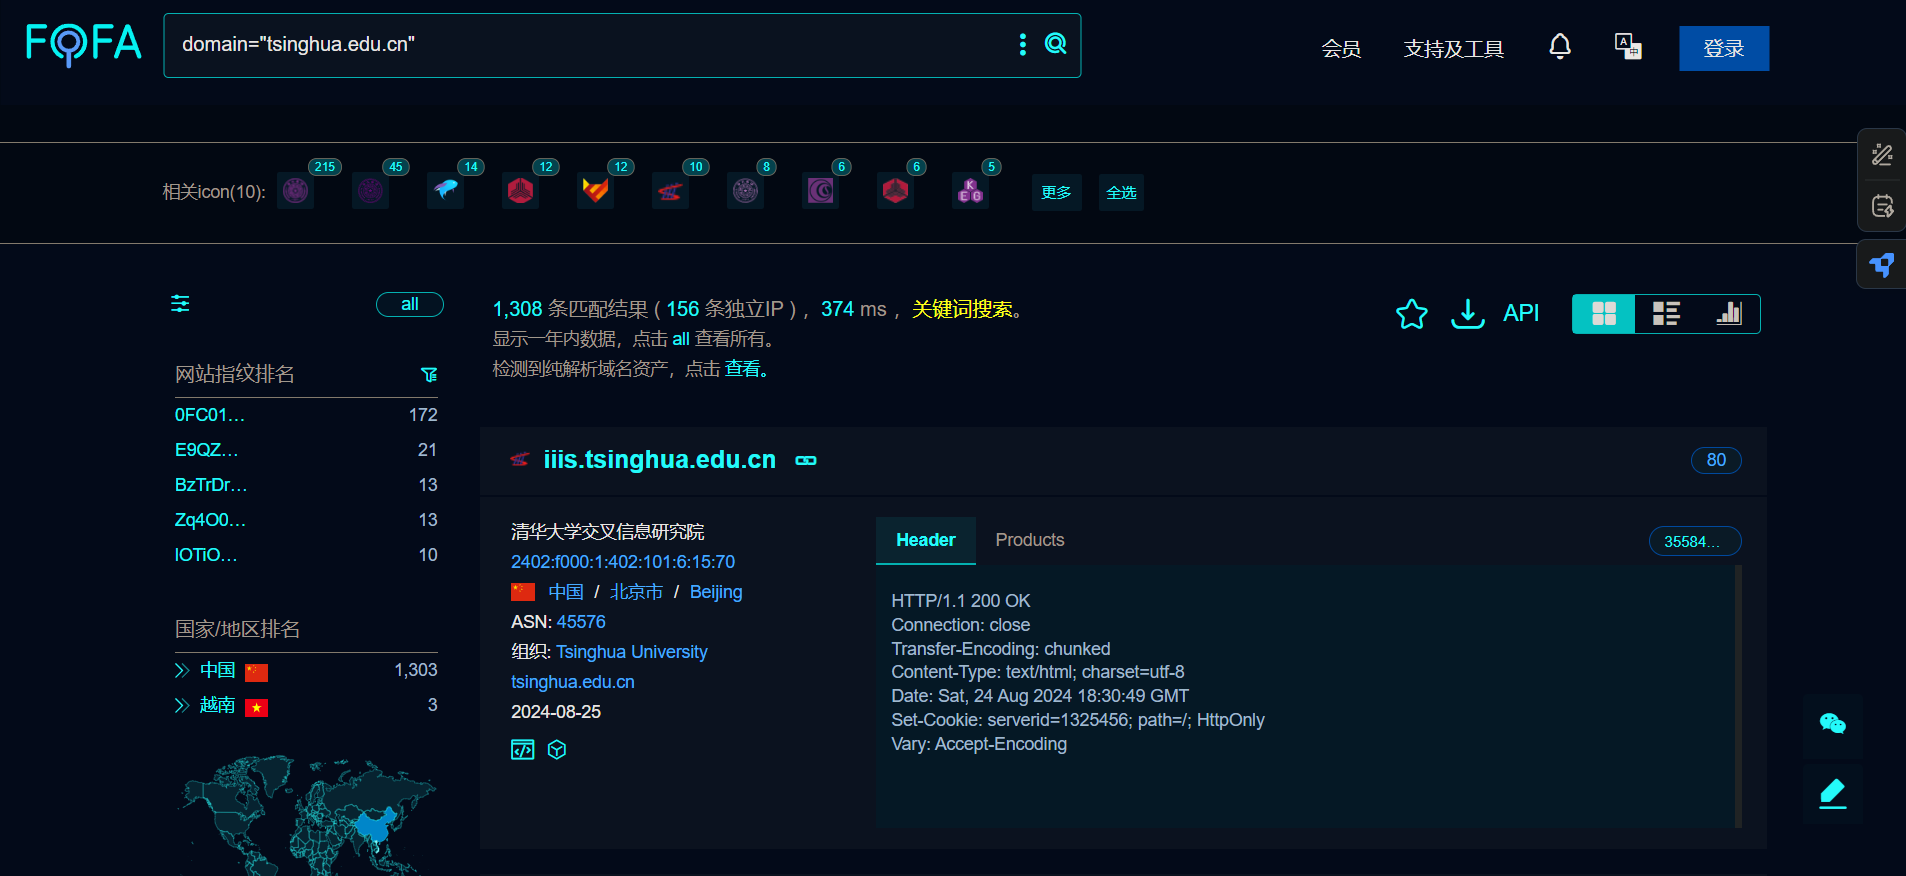Click the 关键词搜索 link
Screen dimensions: 1906x876
(x=962, y=309)
